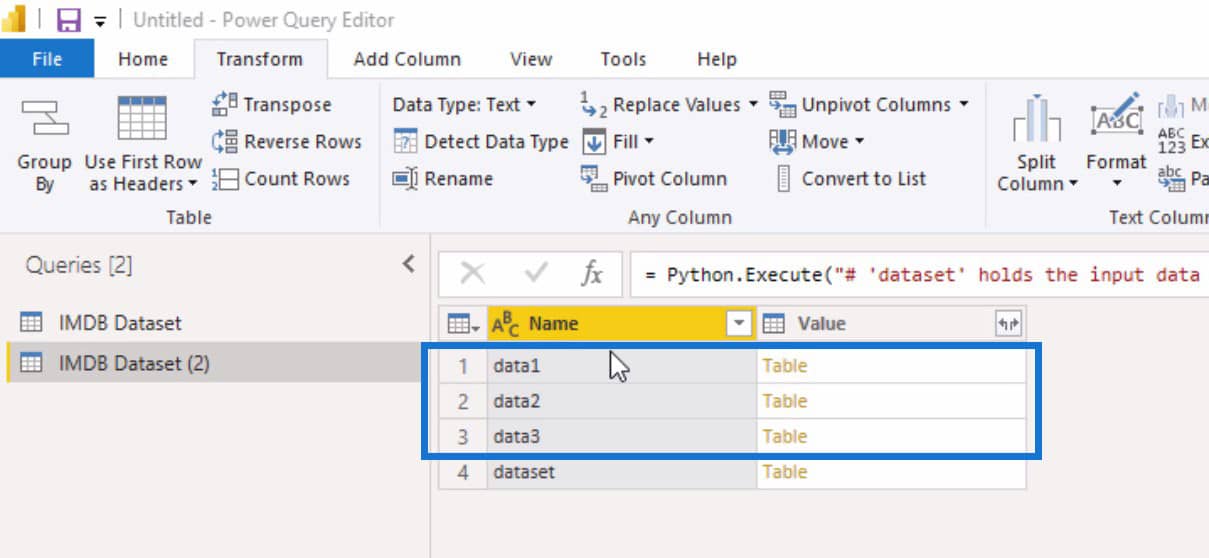Select the dataset name cell

point(622,471)
